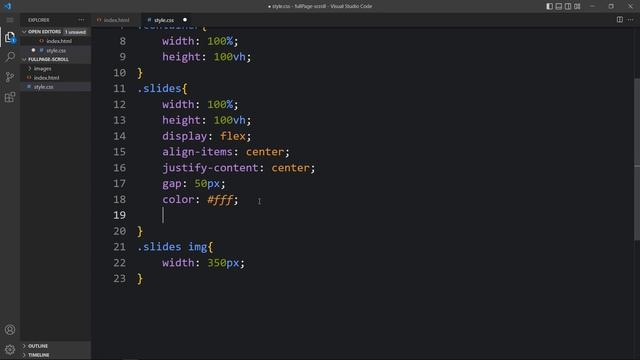Click the vertical scrollbar in the editor
Viewport: 640px width, 360px height.
pos(637,159)
